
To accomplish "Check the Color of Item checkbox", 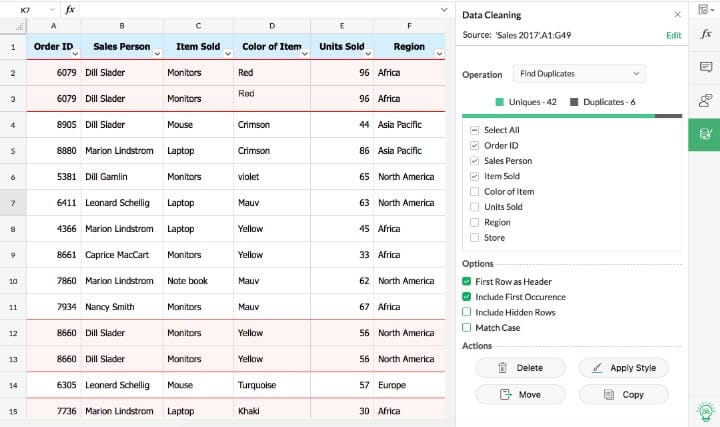I will point(474,191).
